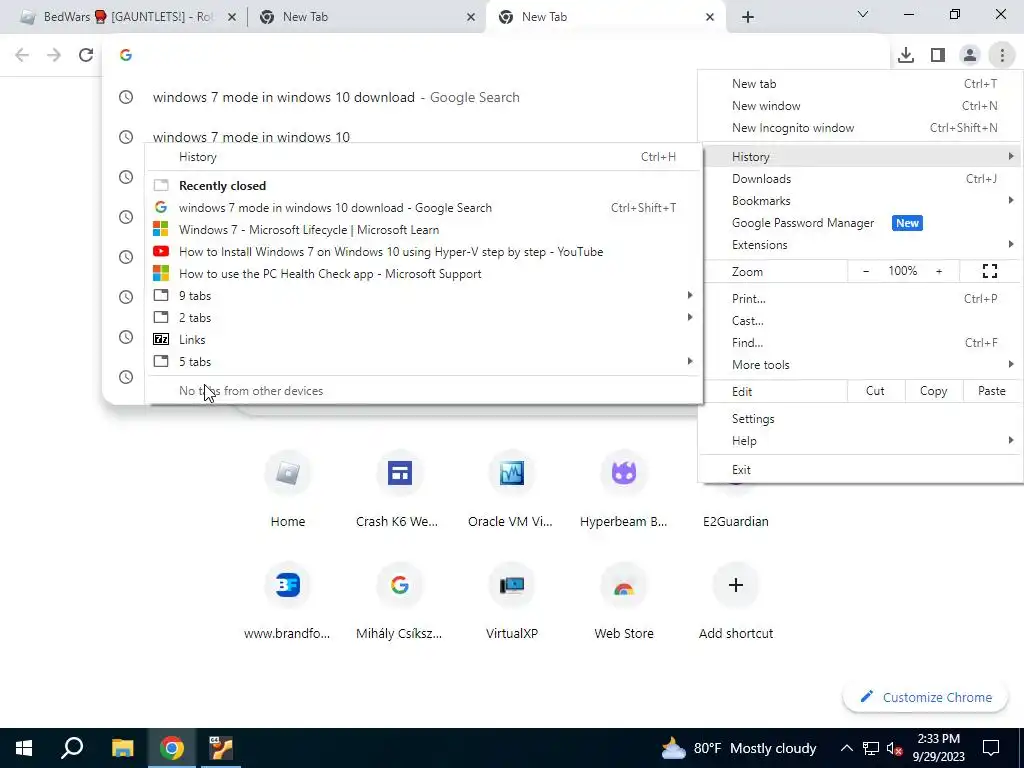Image resolution: width=1024 pixels, height=768 pixels.
Task: Open the Help submenu
Action: [x=861, y=441]
